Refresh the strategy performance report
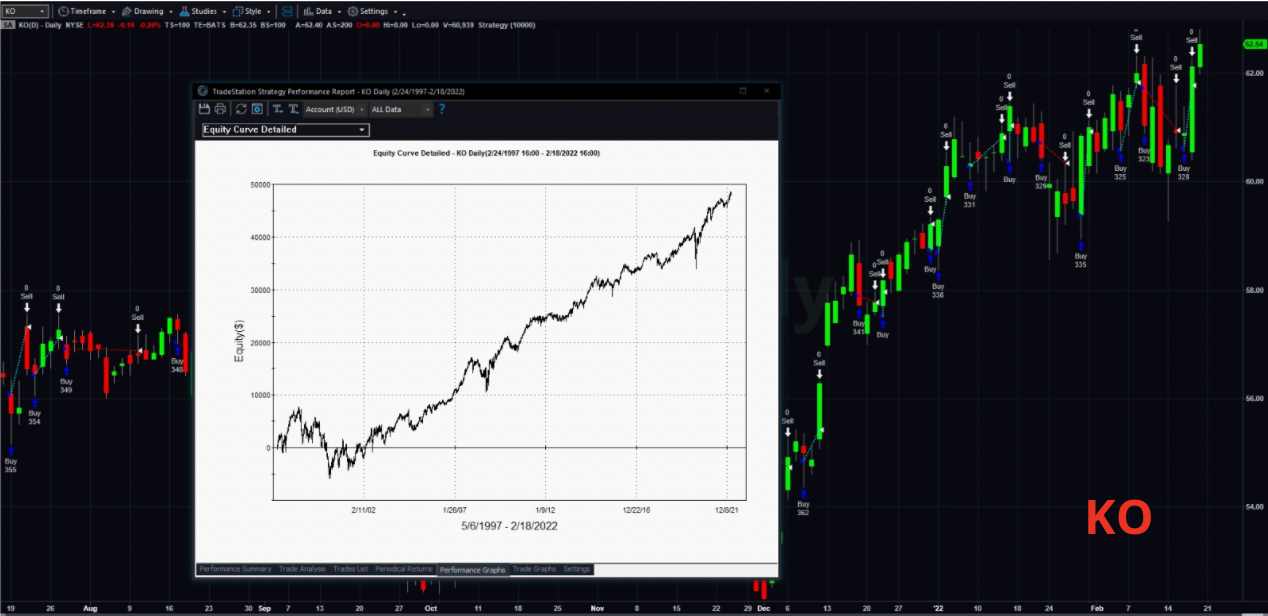The image size is (1268, 616). point(241,109)
